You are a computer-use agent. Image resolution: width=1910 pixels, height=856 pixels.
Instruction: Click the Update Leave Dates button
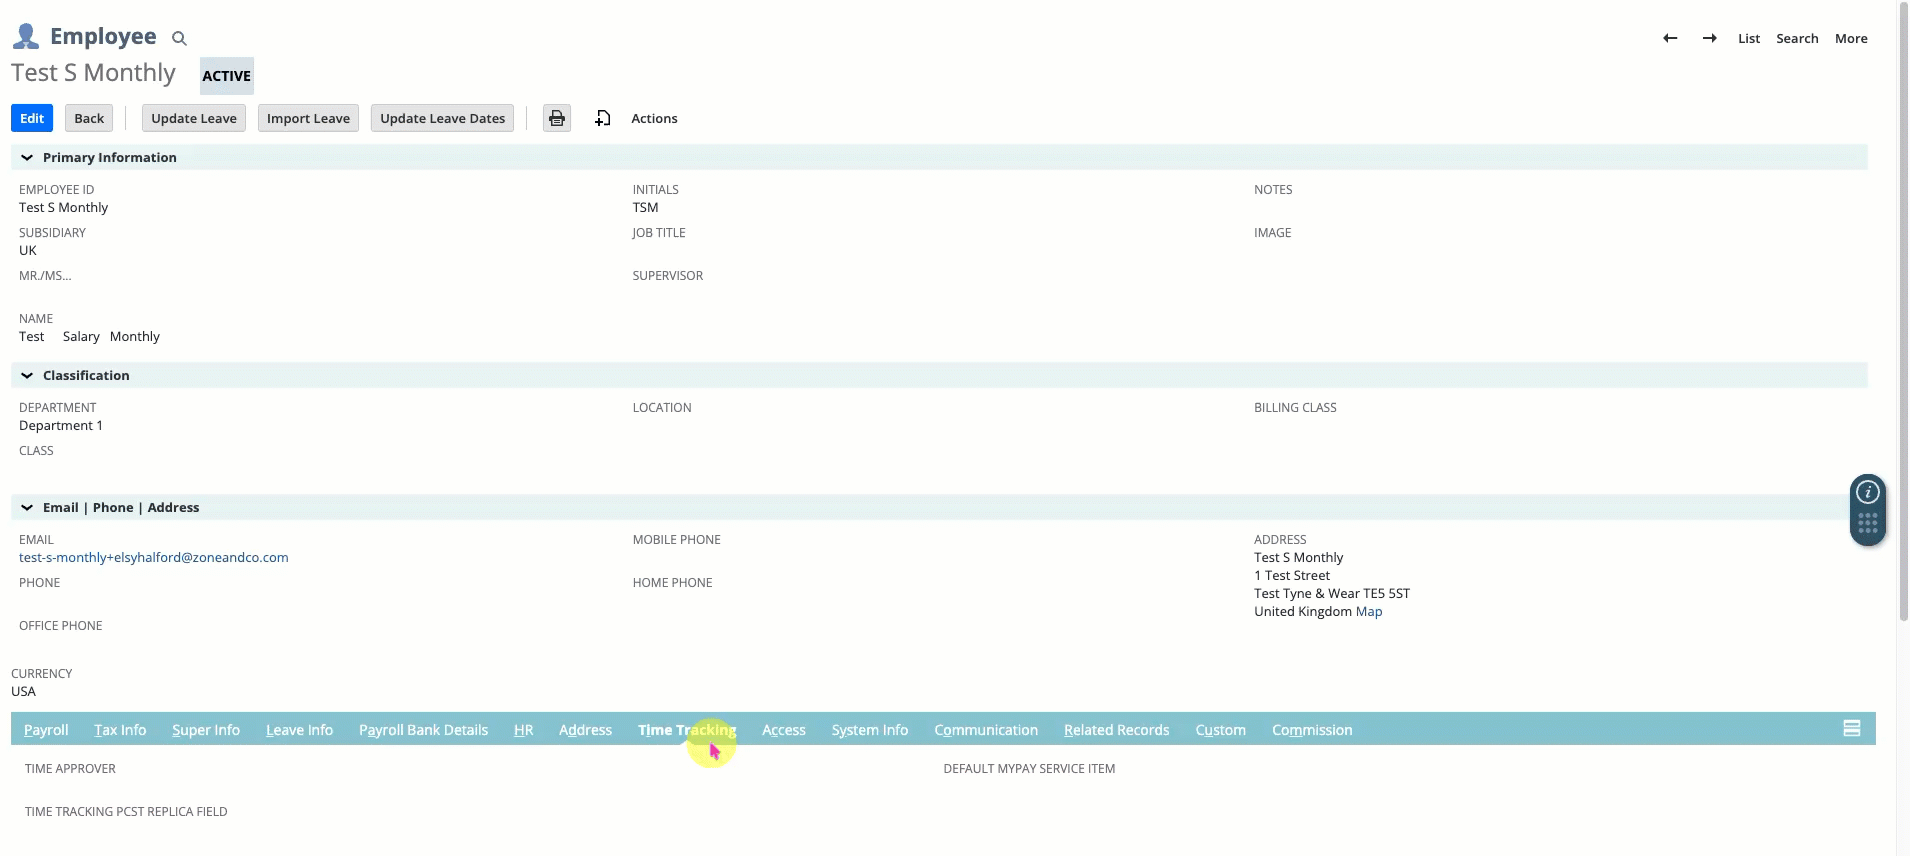pos(443,118)
